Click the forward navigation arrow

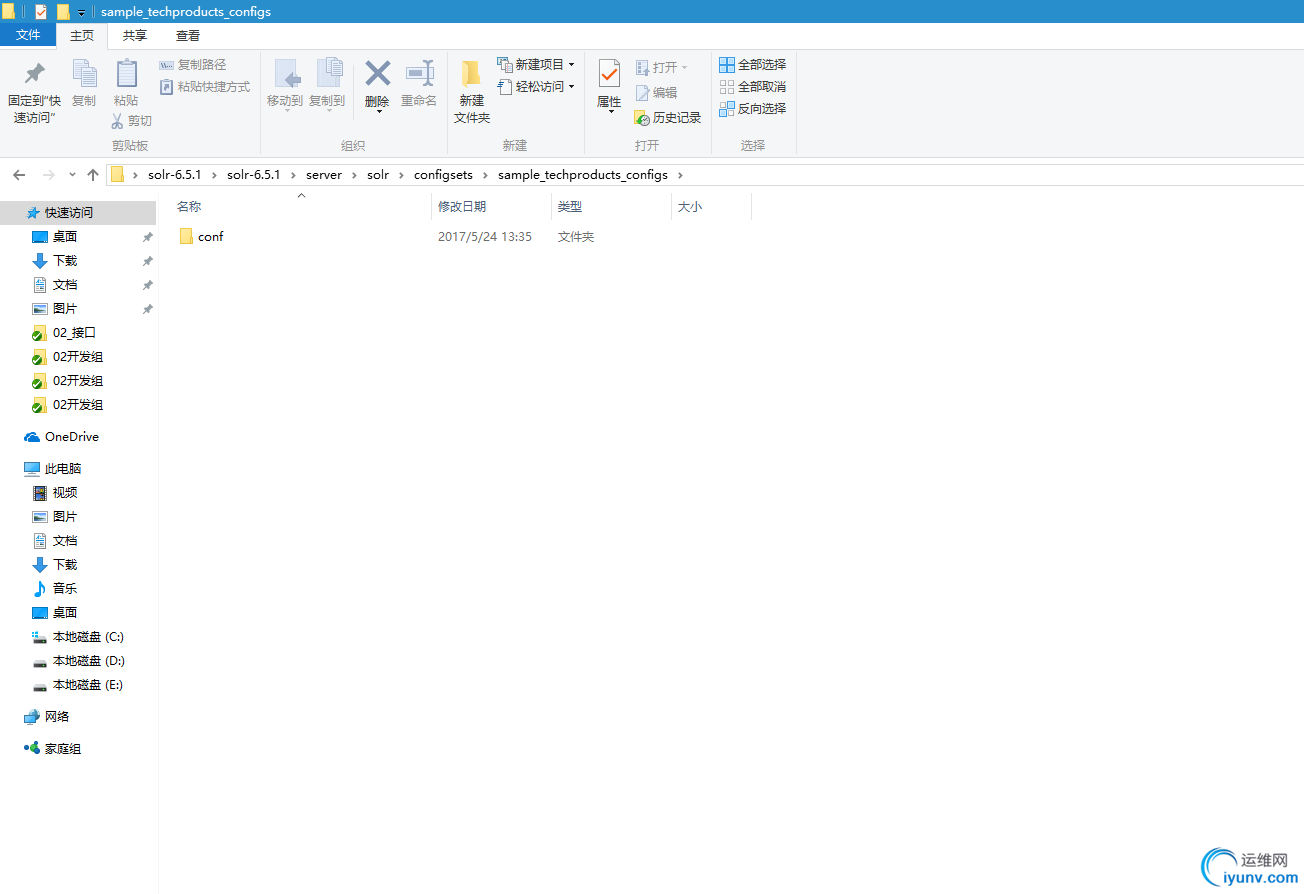[47, 175]
